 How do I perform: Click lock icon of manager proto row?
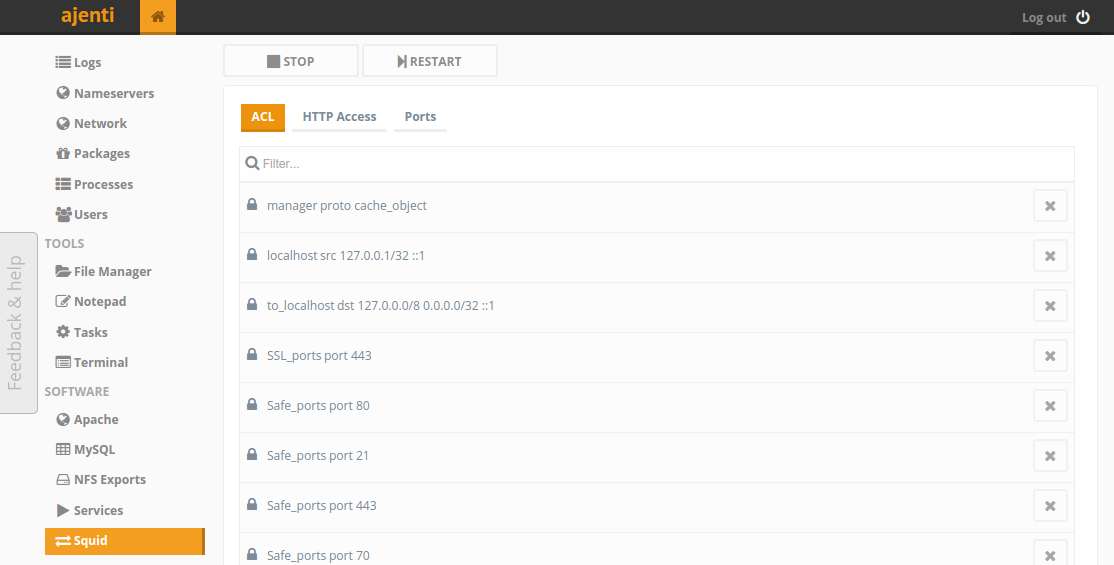pos(252,205)
